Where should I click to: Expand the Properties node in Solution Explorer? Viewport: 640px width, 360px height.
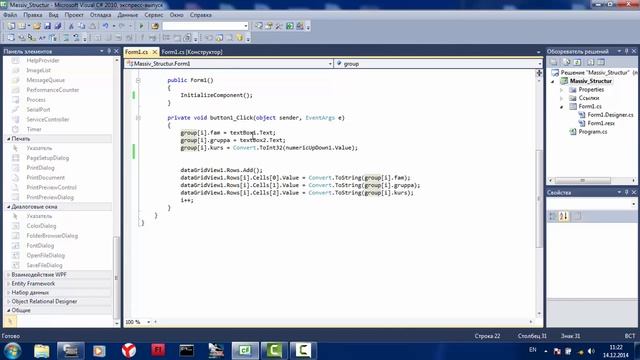pos(562,90)
